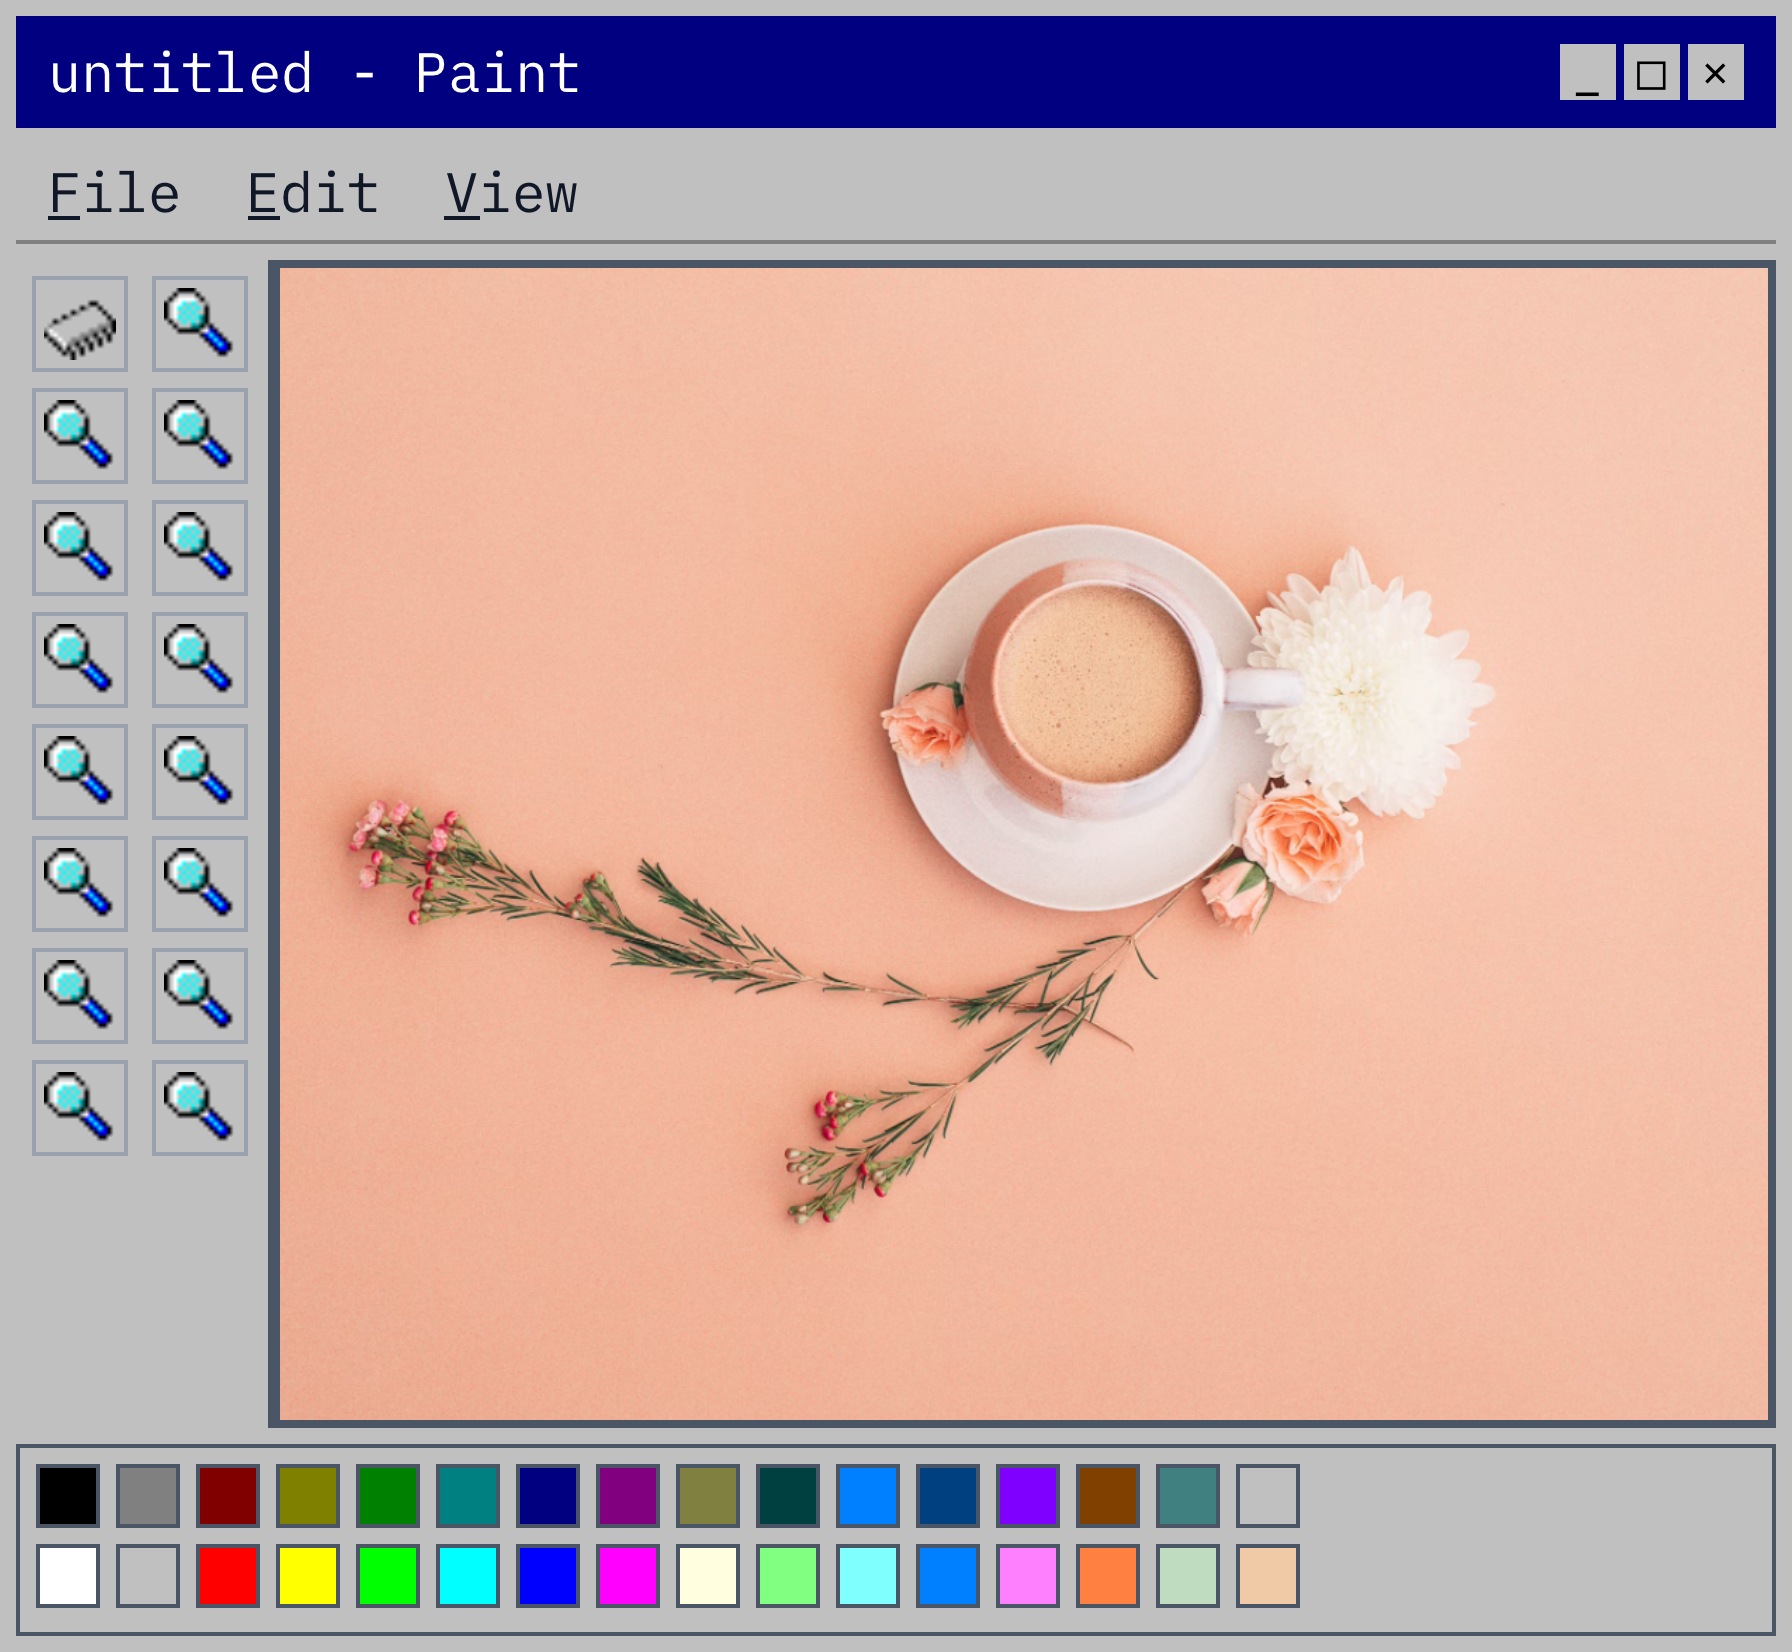Open the File menu
The height and width of the screenshot is (1652, 1792).
(112, 193)
